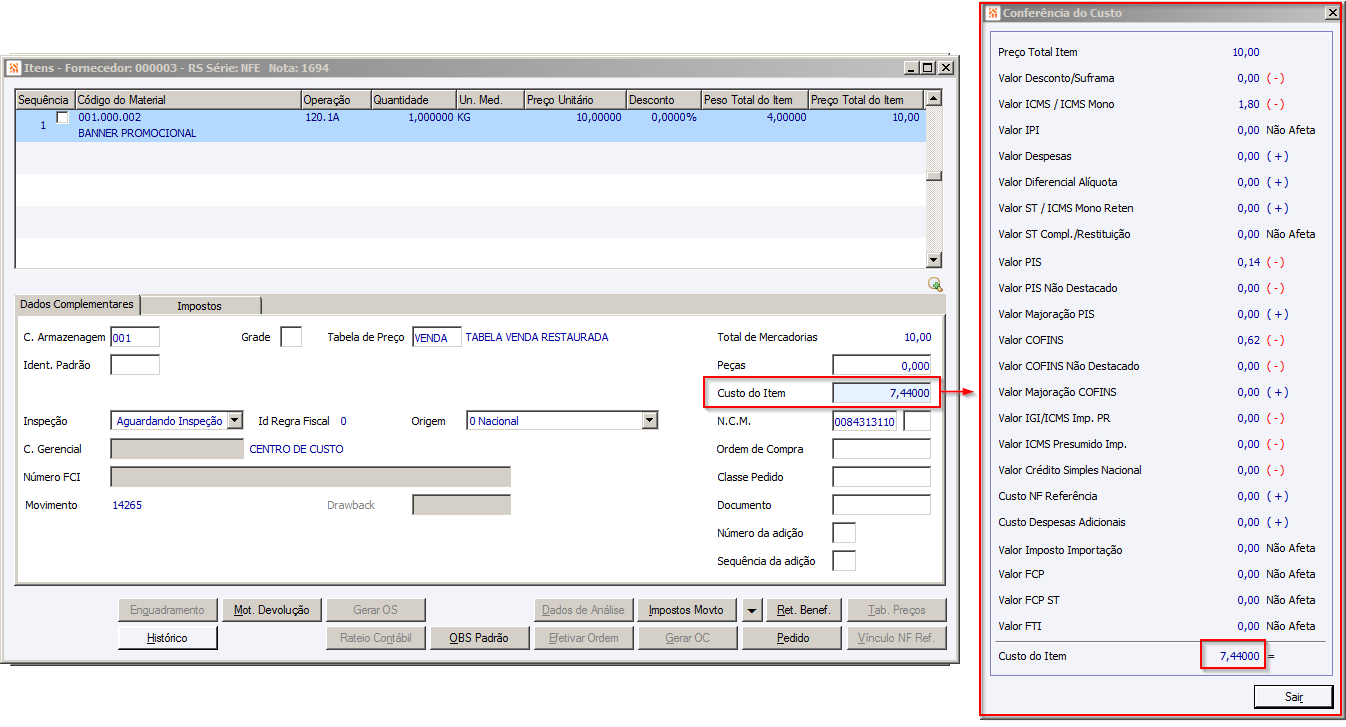Viewport: 1346px width, 727px height.
Task: Click the Operação column header
Action: (336, 100)
